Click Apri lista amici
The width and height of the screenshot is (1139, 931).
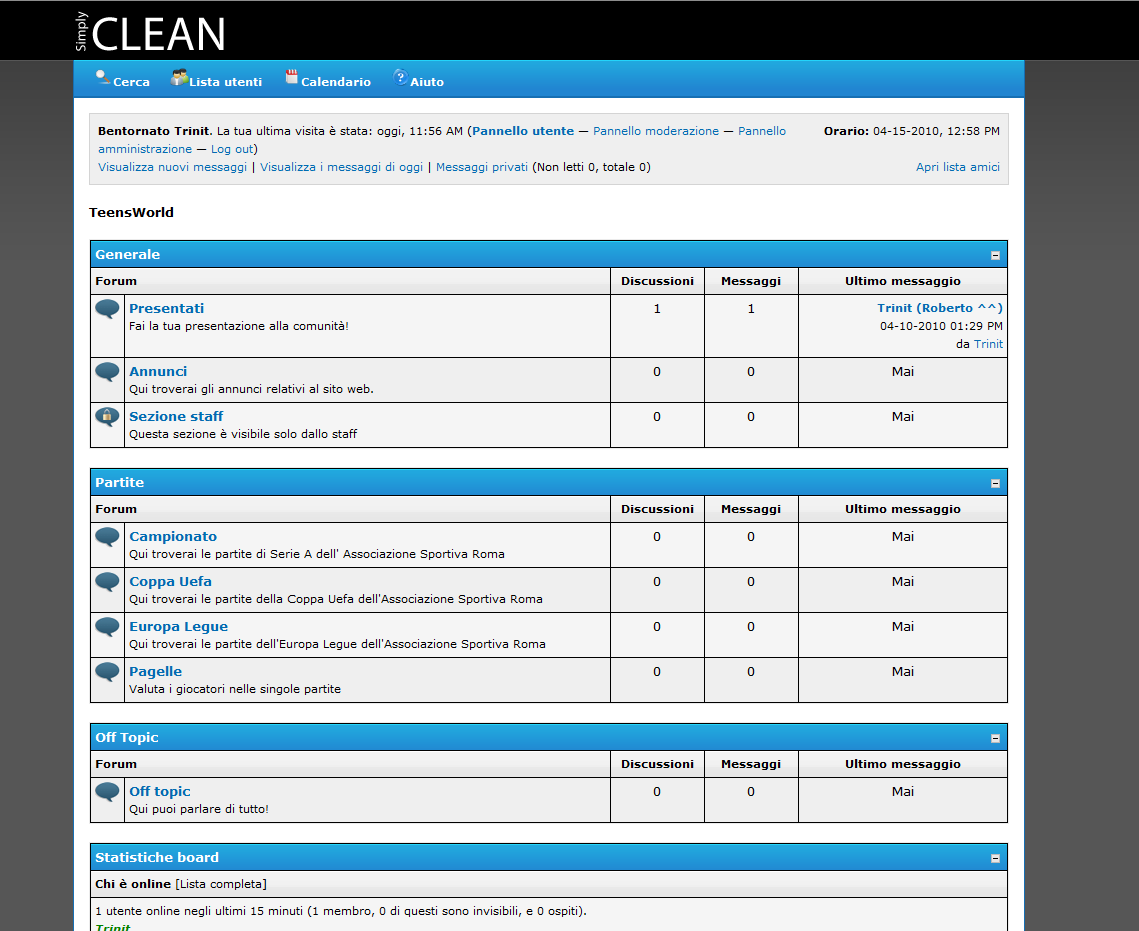pos(957,167)
